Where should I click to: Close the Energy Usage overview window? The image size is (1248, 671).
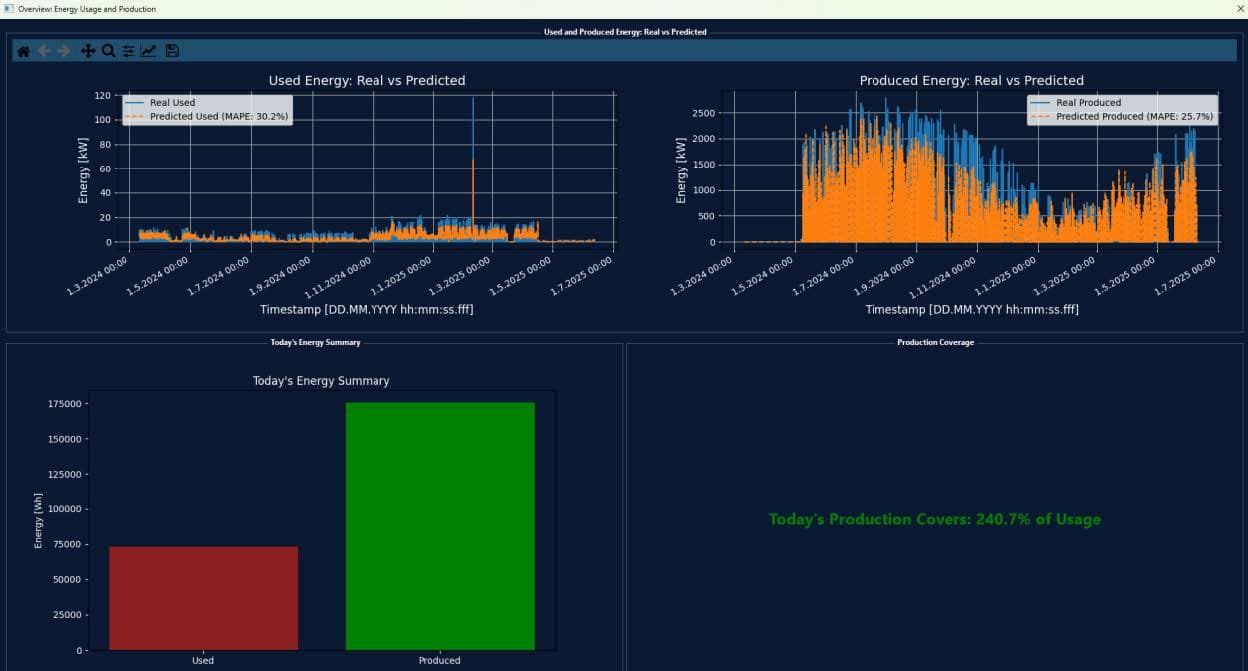(1239, 9)
